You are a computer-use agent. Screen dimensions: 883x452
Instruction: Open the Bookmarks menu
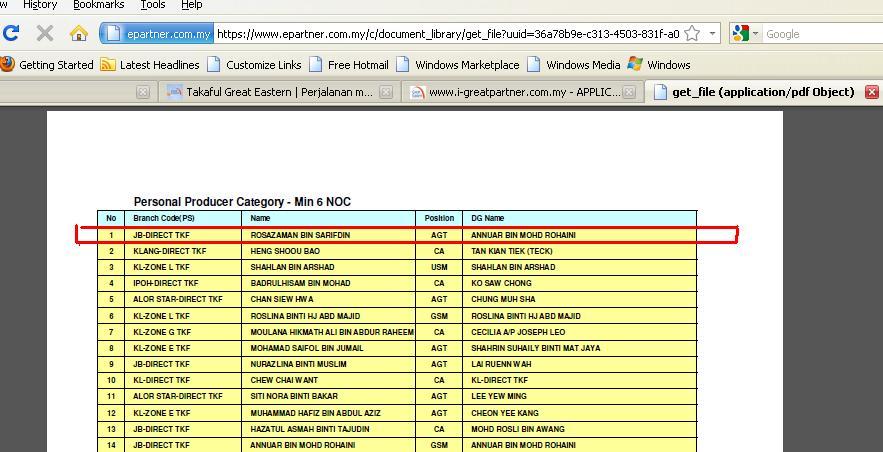(98, 5)
